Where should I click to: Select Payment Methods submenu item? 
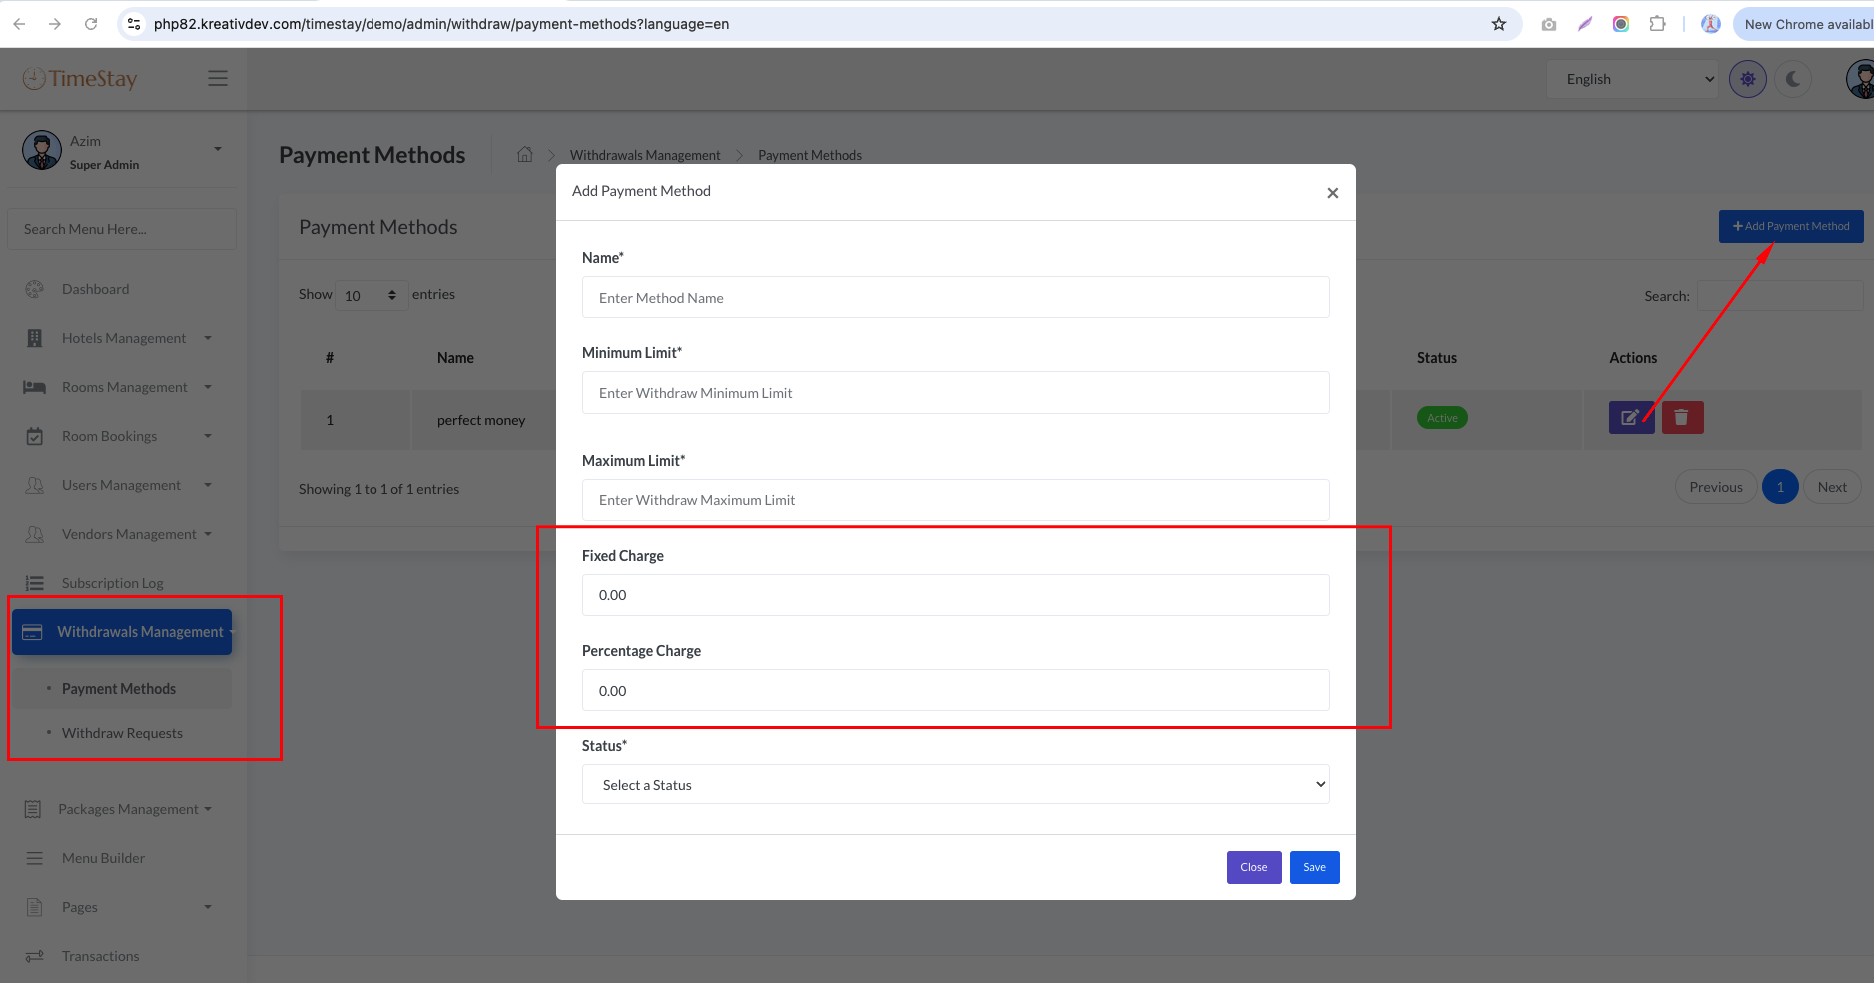pos(122,689)
